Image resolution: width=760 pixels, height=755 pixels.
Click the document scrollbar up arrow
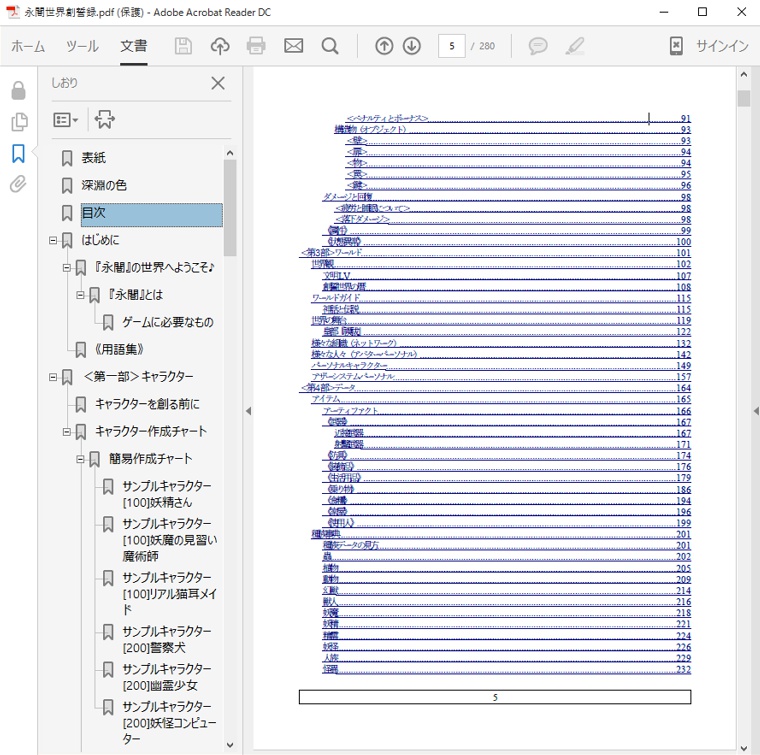pos(744,75)
